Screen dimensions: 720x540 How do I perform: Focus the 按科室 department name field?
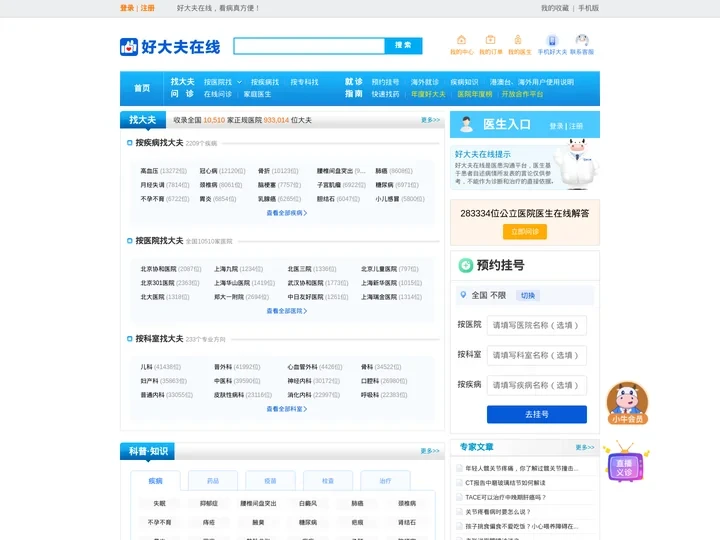tap(537, 355)
